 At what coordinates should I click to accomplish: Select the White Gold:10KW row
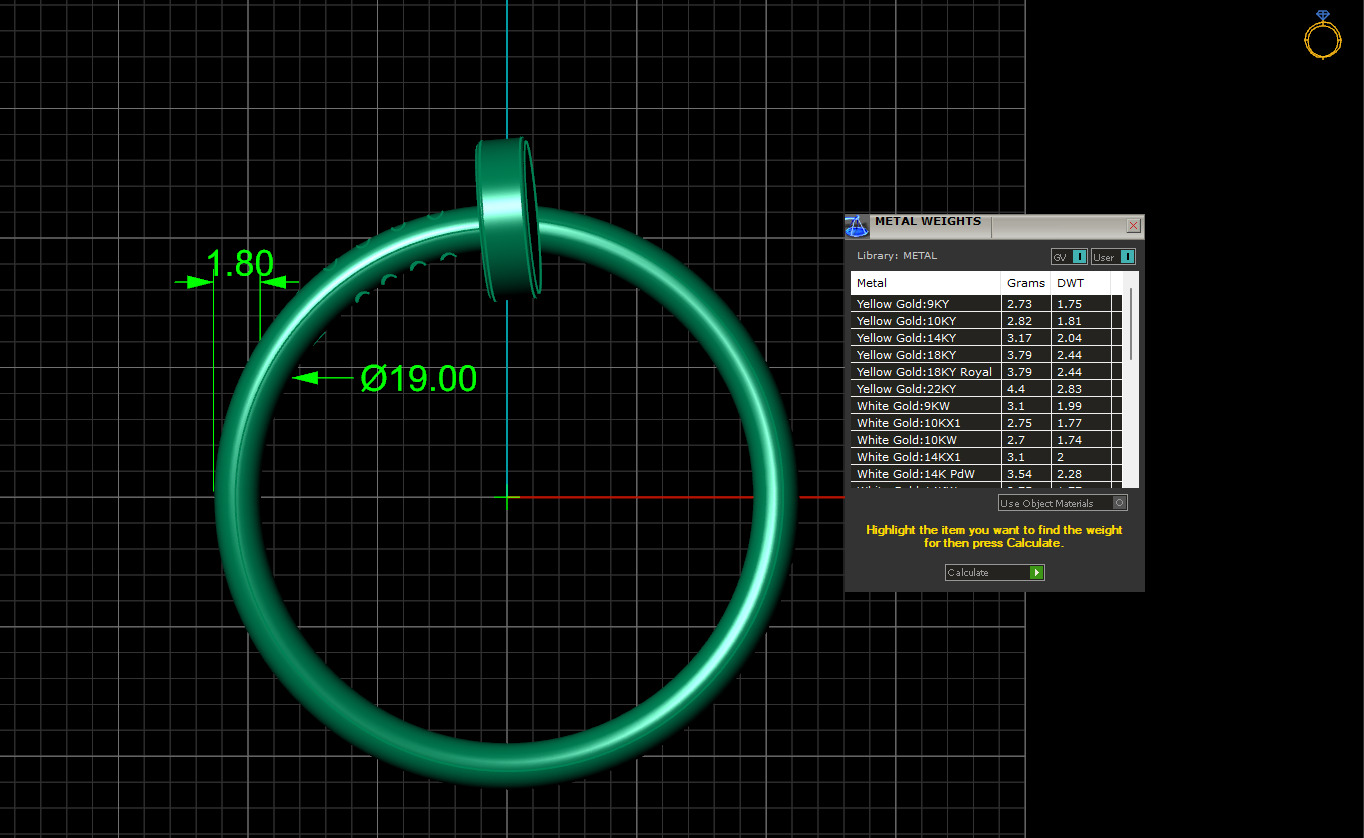[x=987, y=440]
